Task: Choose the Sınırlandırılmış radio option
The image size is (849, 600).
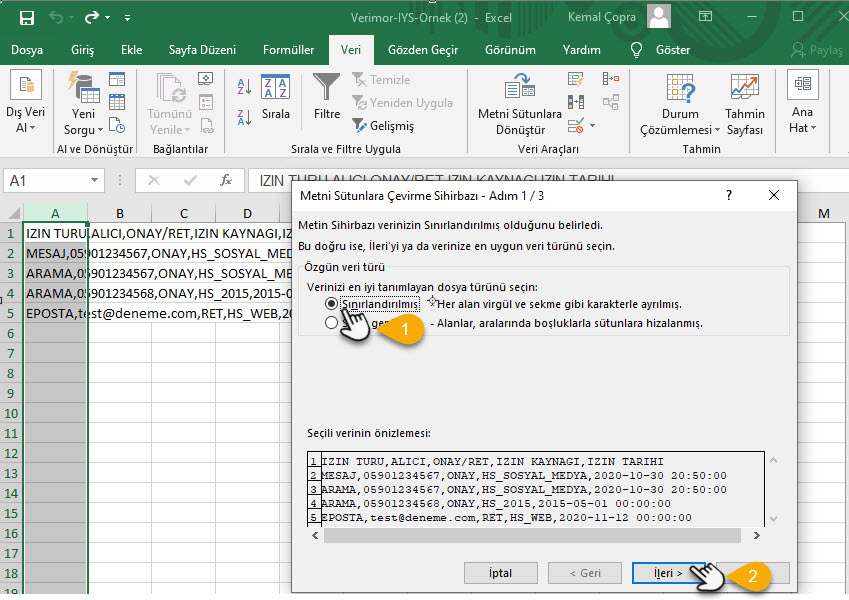Action: pyautogui.click(x=331, y=304)
